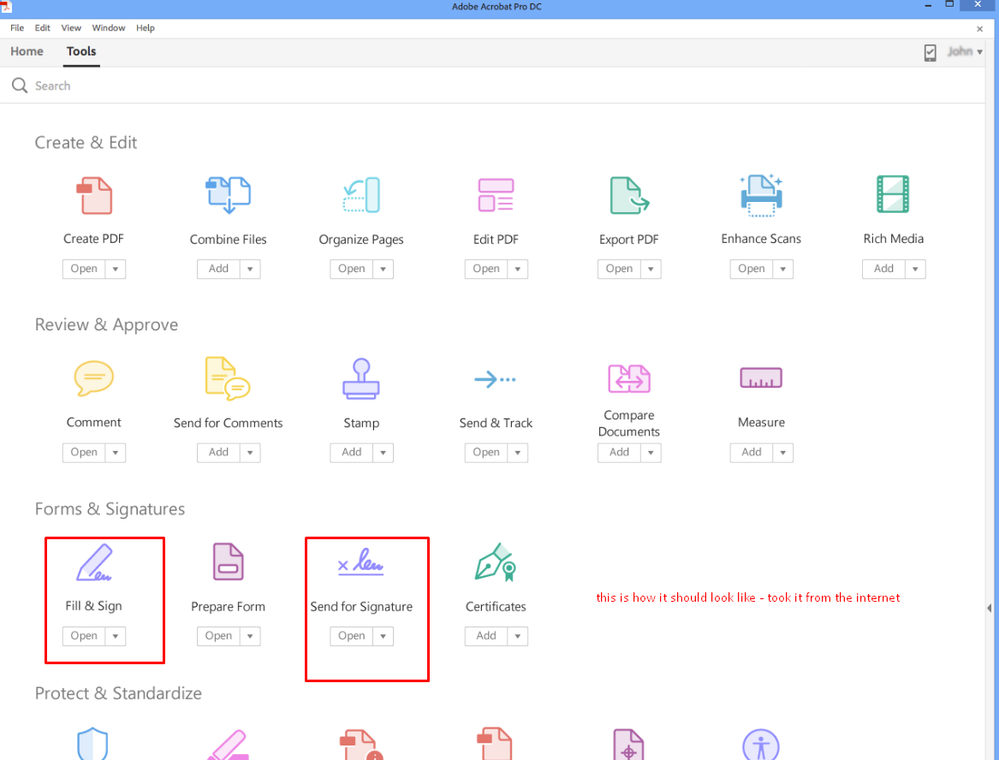Select the Enhance Scans icon

(761, 195)
